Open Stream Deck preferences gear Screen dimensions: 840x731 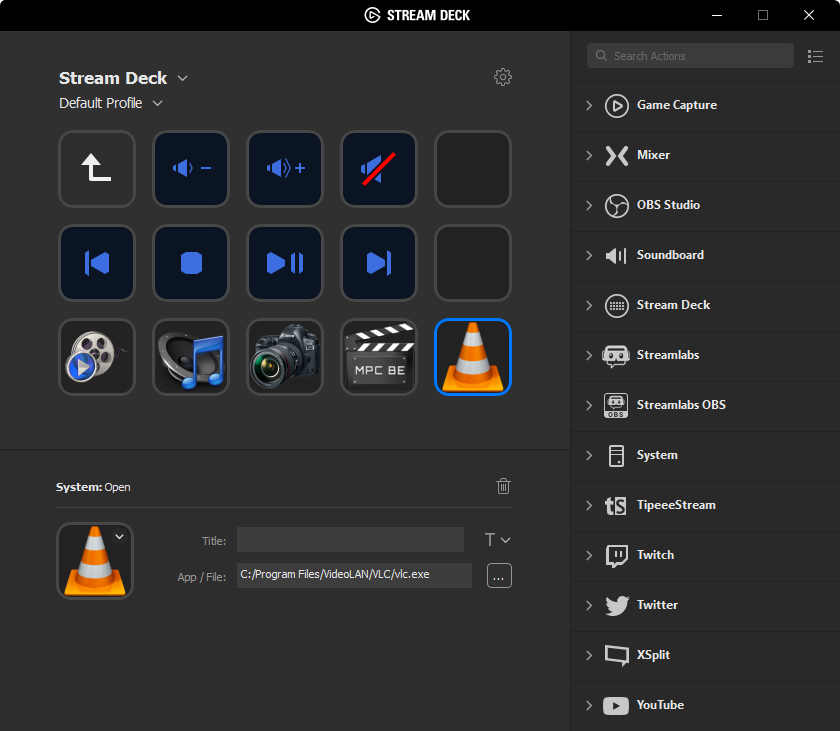point(503,78)
